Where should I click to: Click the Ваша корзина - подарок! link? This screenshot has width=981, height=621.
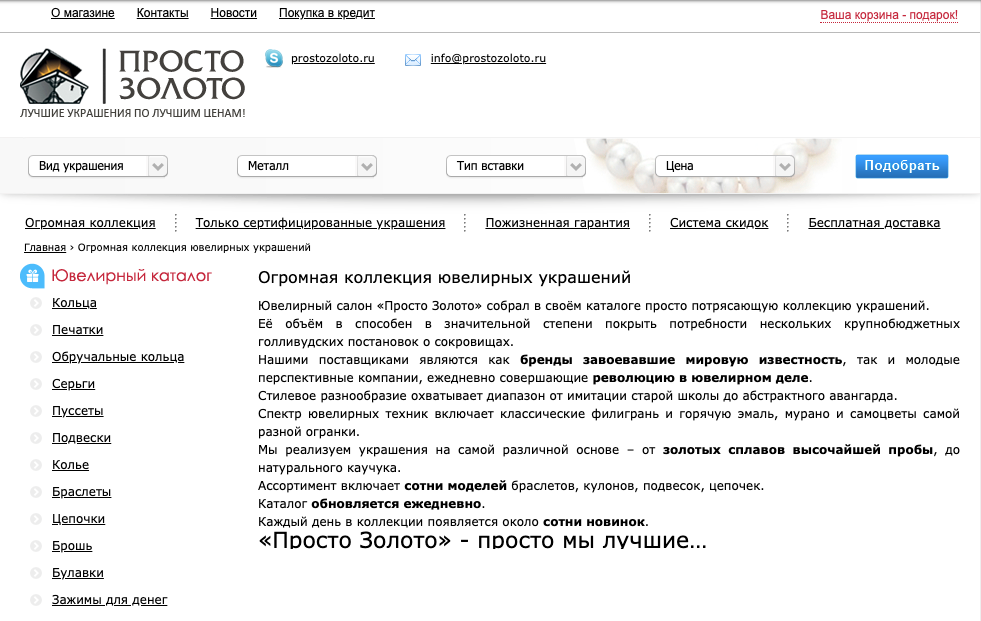tap(888, 15)
